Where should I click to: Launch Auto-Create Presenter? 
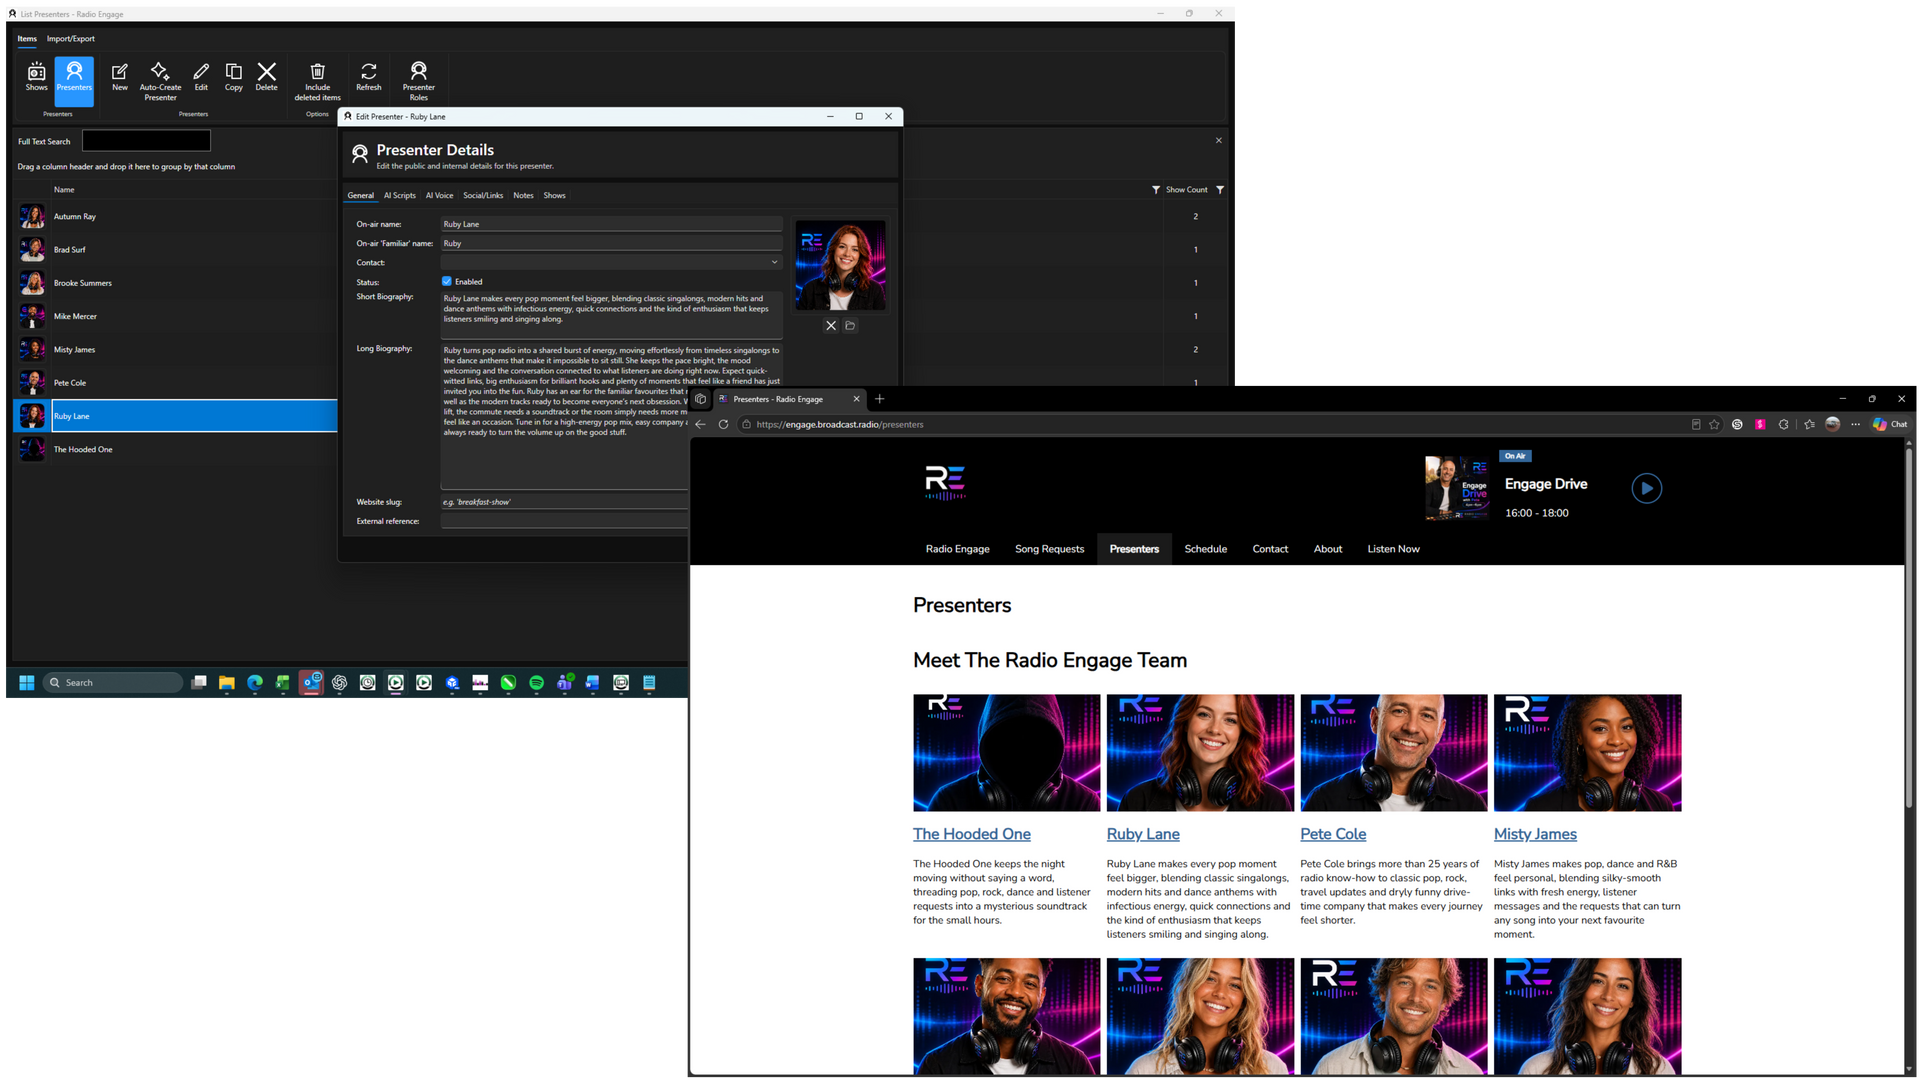[x=160, y=81]
